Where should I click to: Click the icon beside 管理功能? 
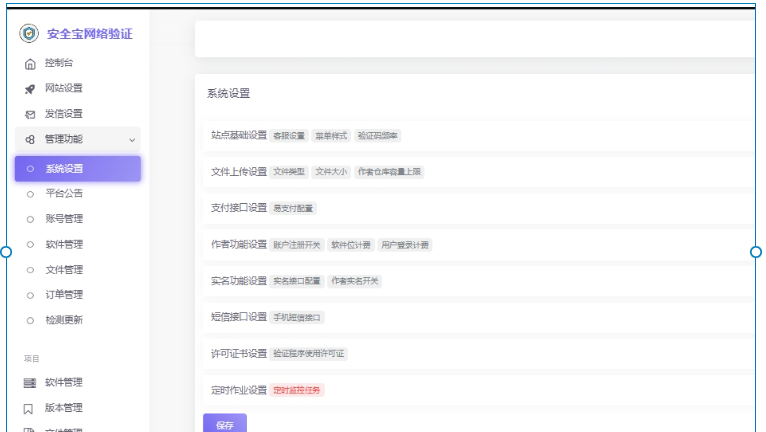click(x=30, y=140)
